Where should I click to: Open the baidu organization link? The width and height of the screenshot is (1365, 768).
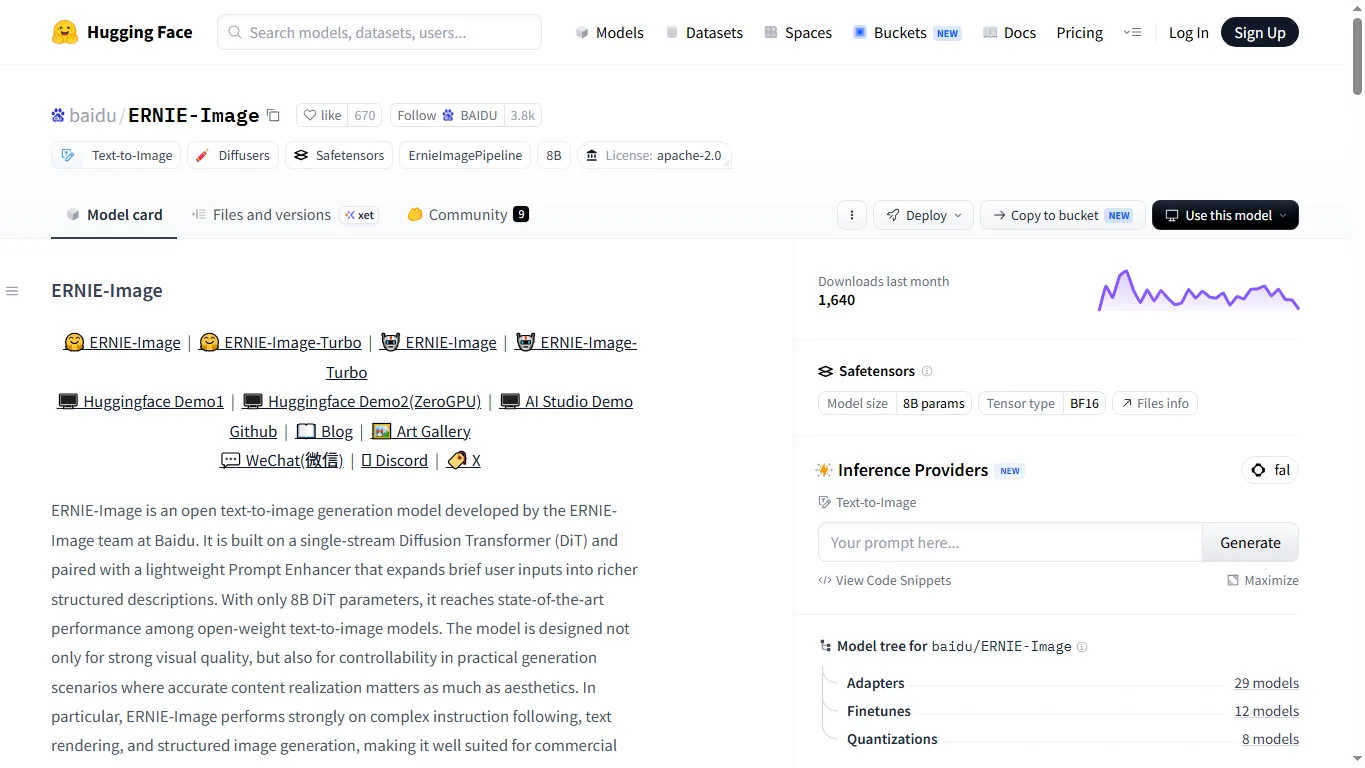[93, 115]
